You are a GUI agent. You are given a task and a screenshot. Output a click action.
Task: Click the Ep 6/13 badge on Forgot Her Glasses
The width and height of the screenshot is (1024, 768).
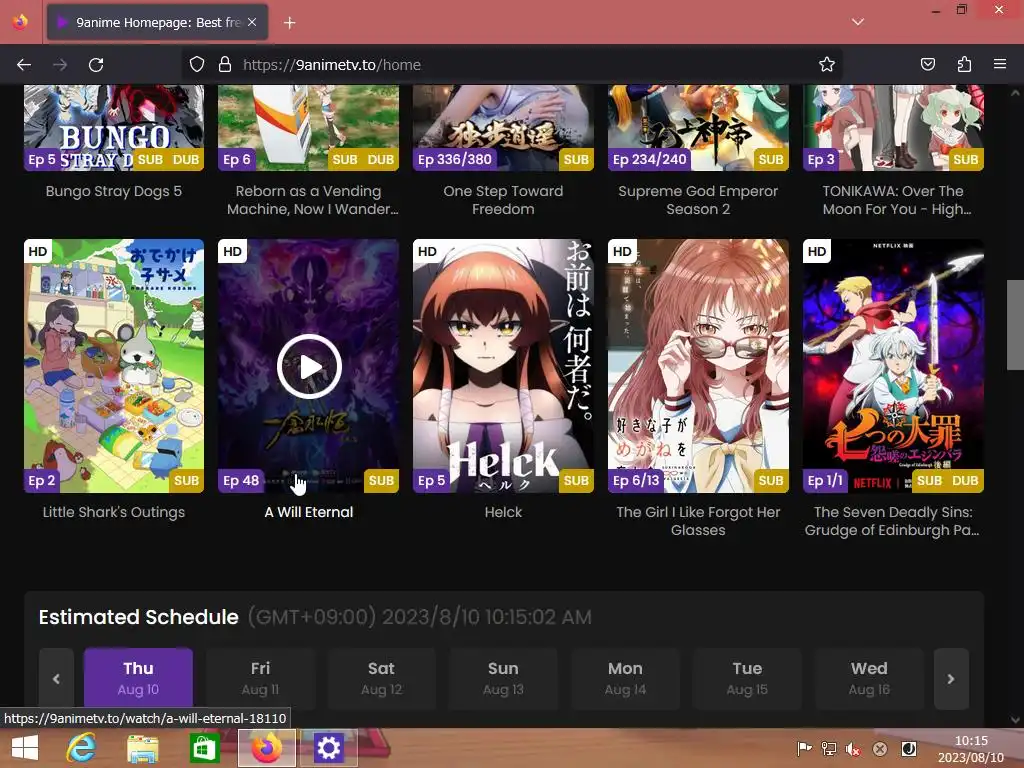click(636, 481)
